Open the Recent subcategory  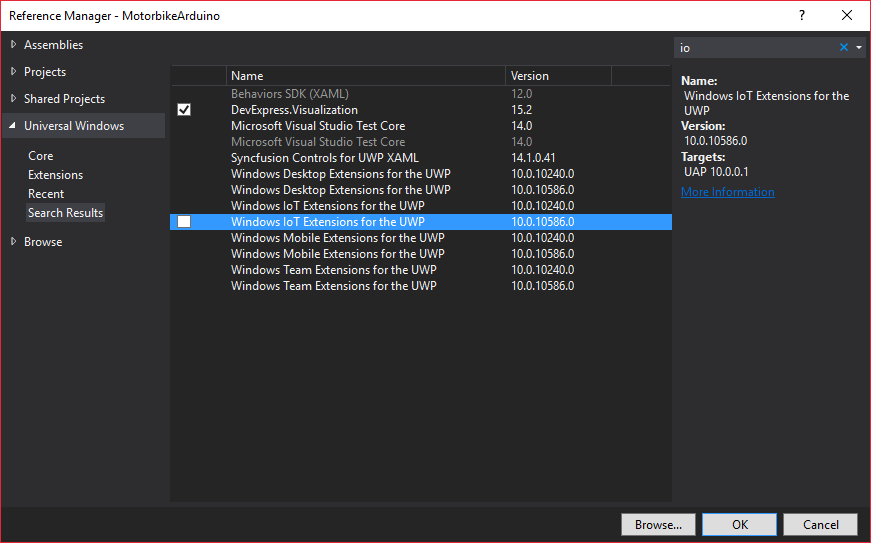coord(46,194)
